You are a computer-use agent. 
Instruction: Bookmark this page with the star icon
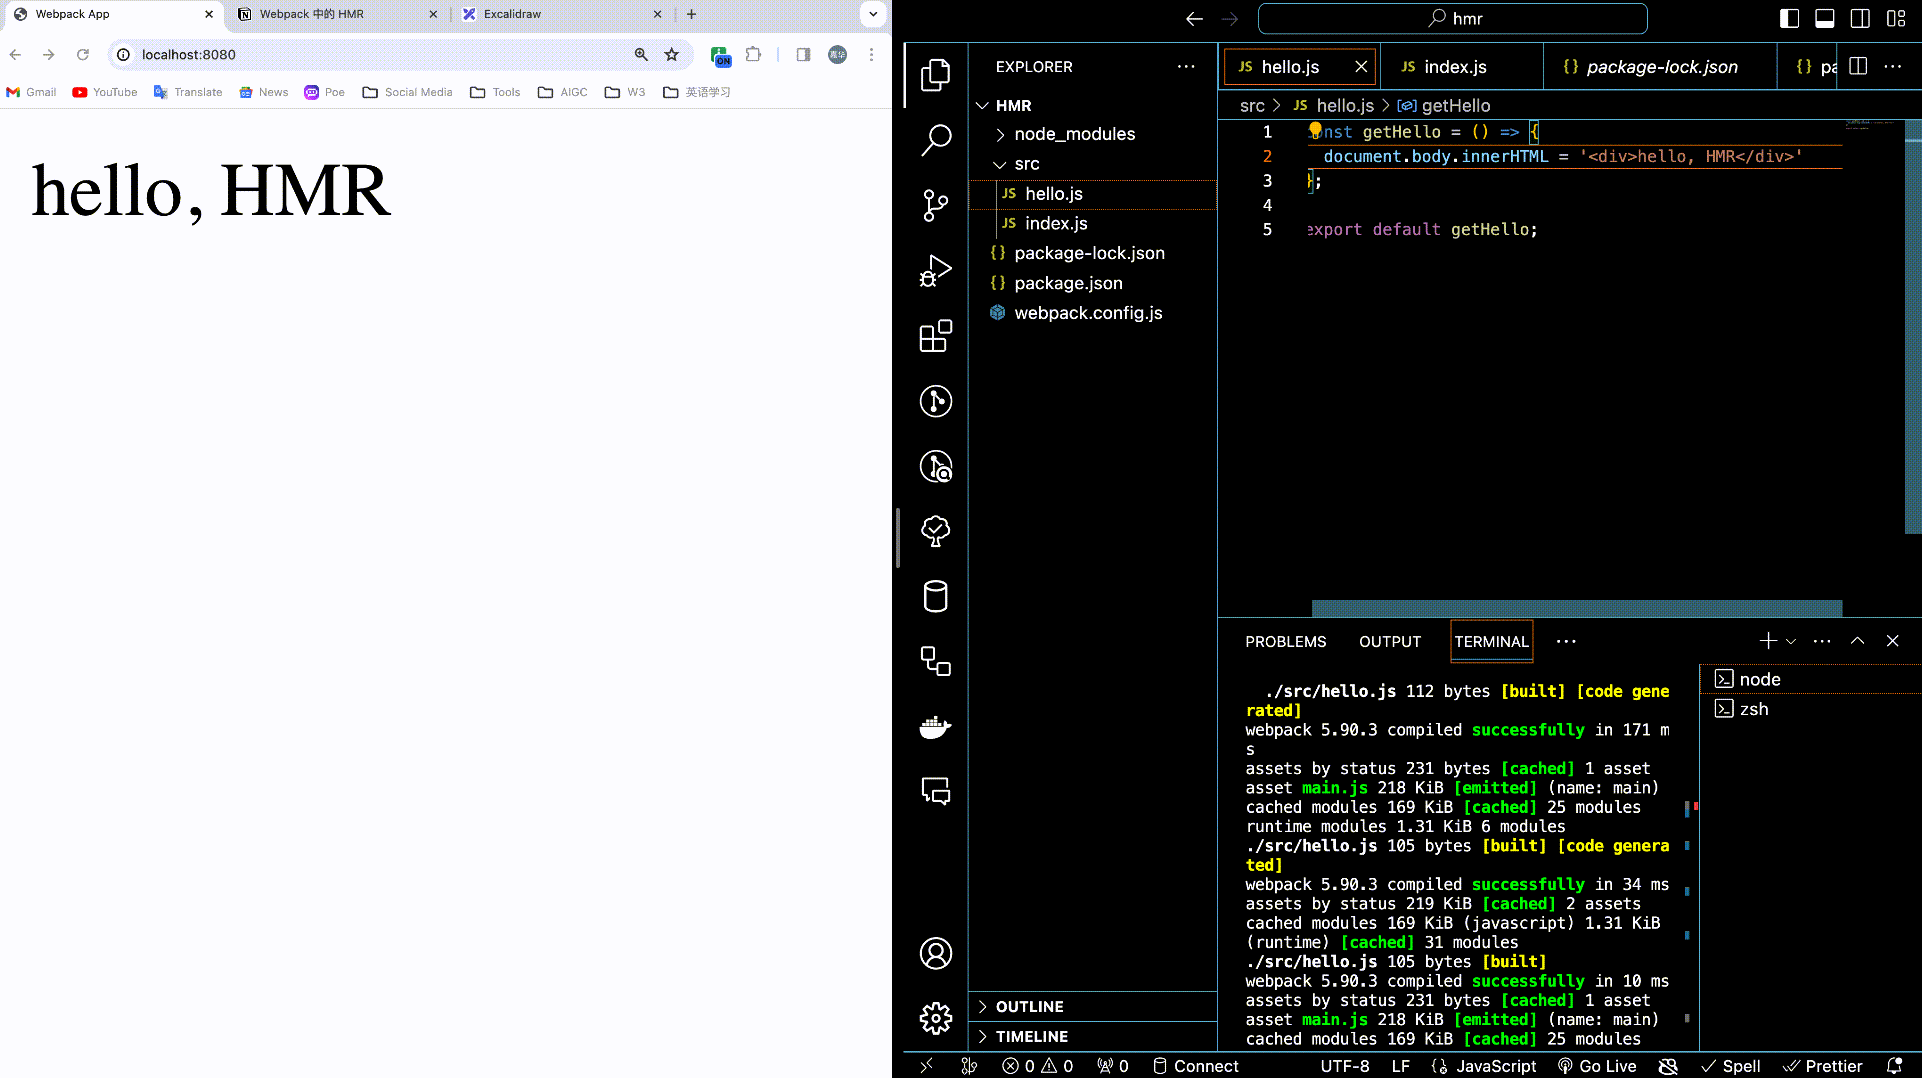pos(672,54)
